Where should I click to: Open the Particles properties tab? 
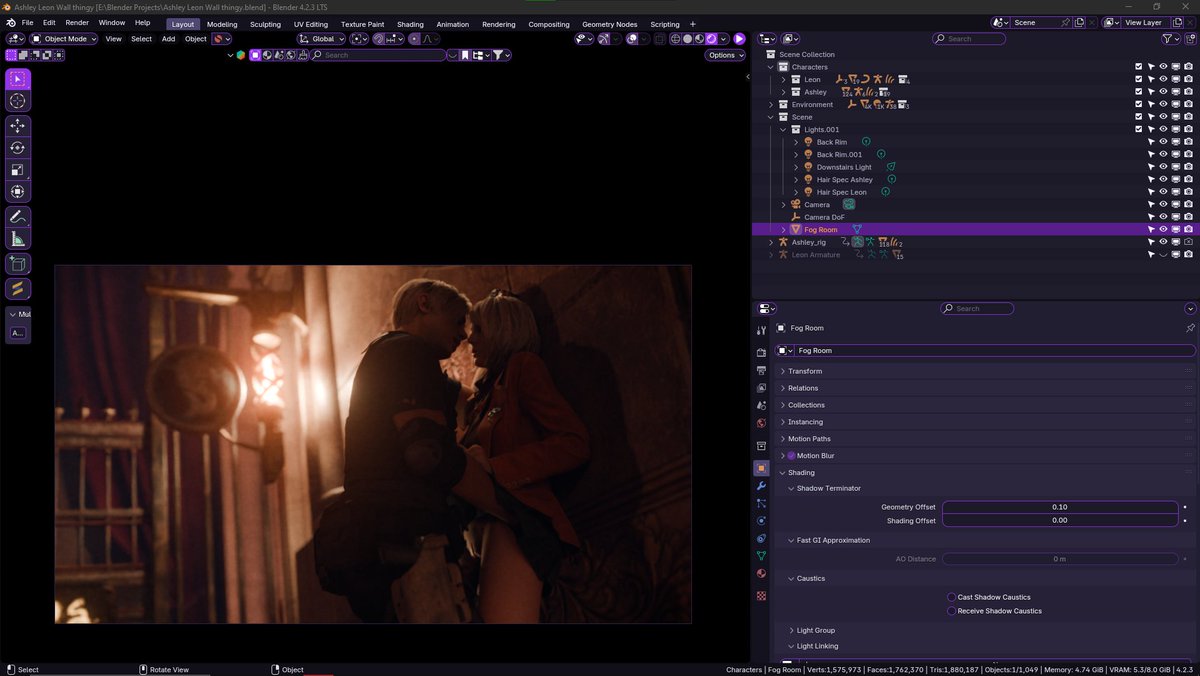pyautogui.click(x=761, y=503)
